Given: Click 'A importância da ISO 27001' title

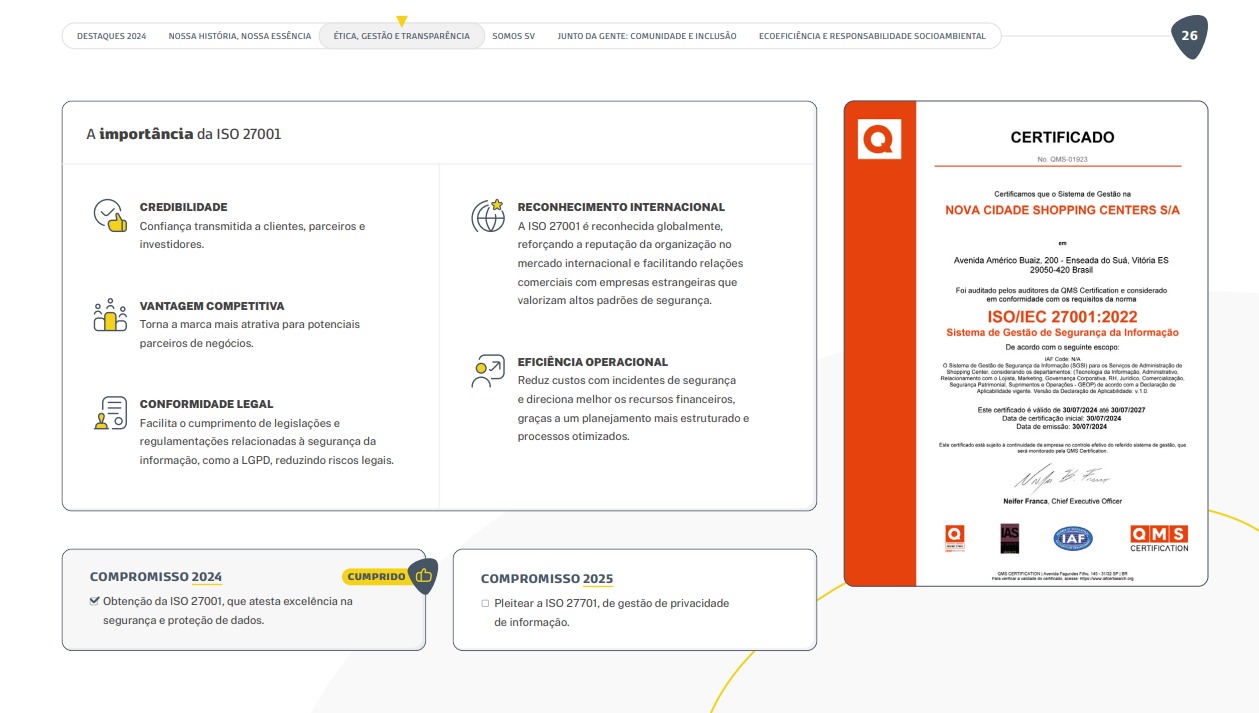Looking at the screenshot, I should [x=184, y=133].
